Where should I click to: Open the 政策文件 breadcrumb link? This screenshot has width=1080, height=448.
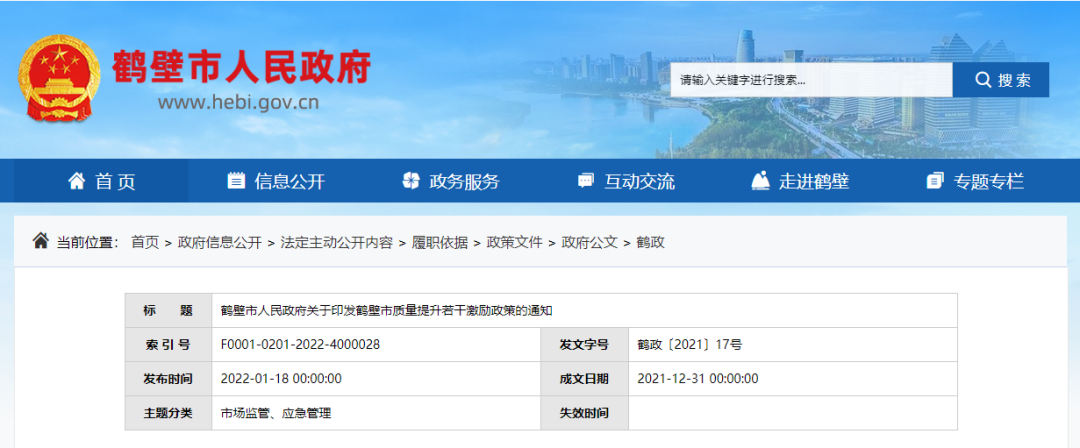click(x=514, y=242)
